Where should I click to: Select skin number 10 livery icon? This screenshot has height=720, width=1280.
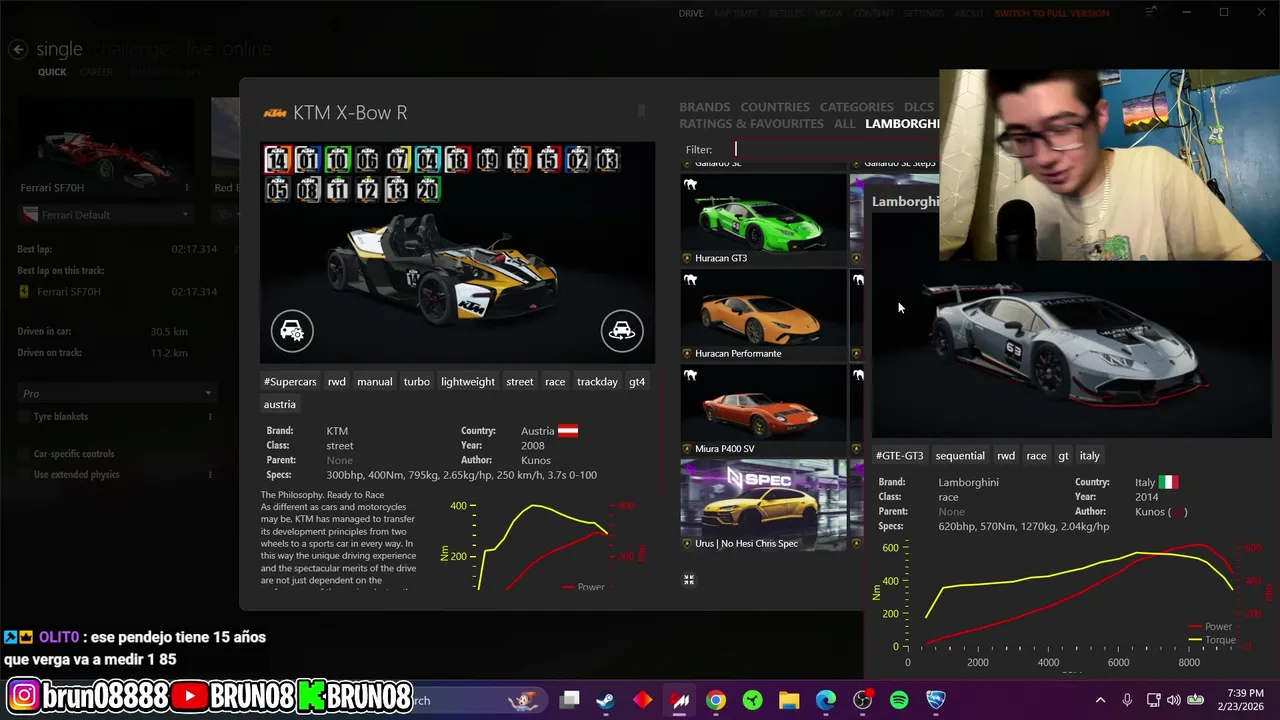pyautogui.click(x=337, y=160)
